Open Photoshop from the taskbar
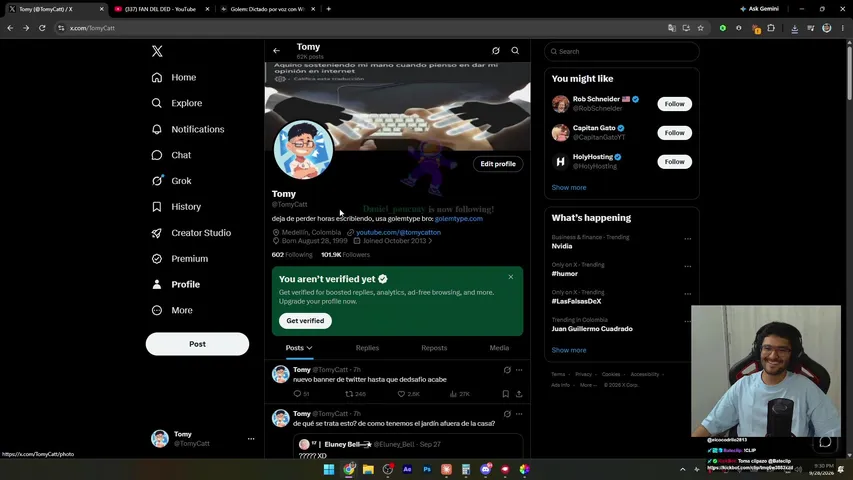 pos(427,469)
